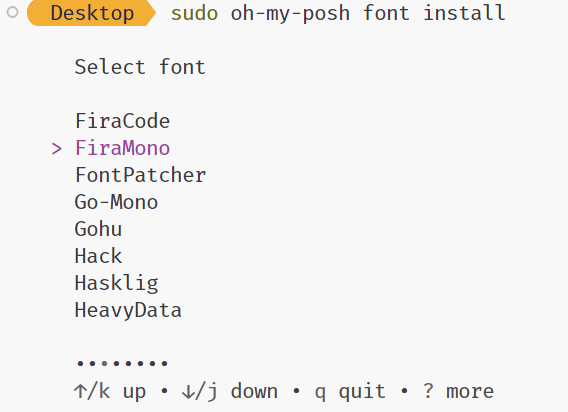Click the word sudo in the command
Image resolution: width=568 pixels, height=412 pixels.
pos(194,13)
